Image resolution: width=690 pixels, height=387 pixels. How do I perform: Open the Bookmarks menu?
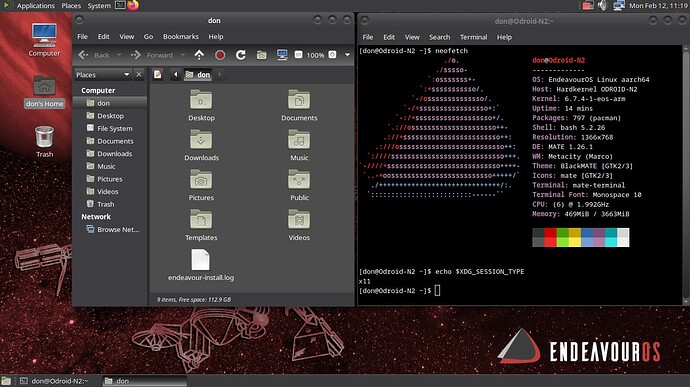[180, 37]
